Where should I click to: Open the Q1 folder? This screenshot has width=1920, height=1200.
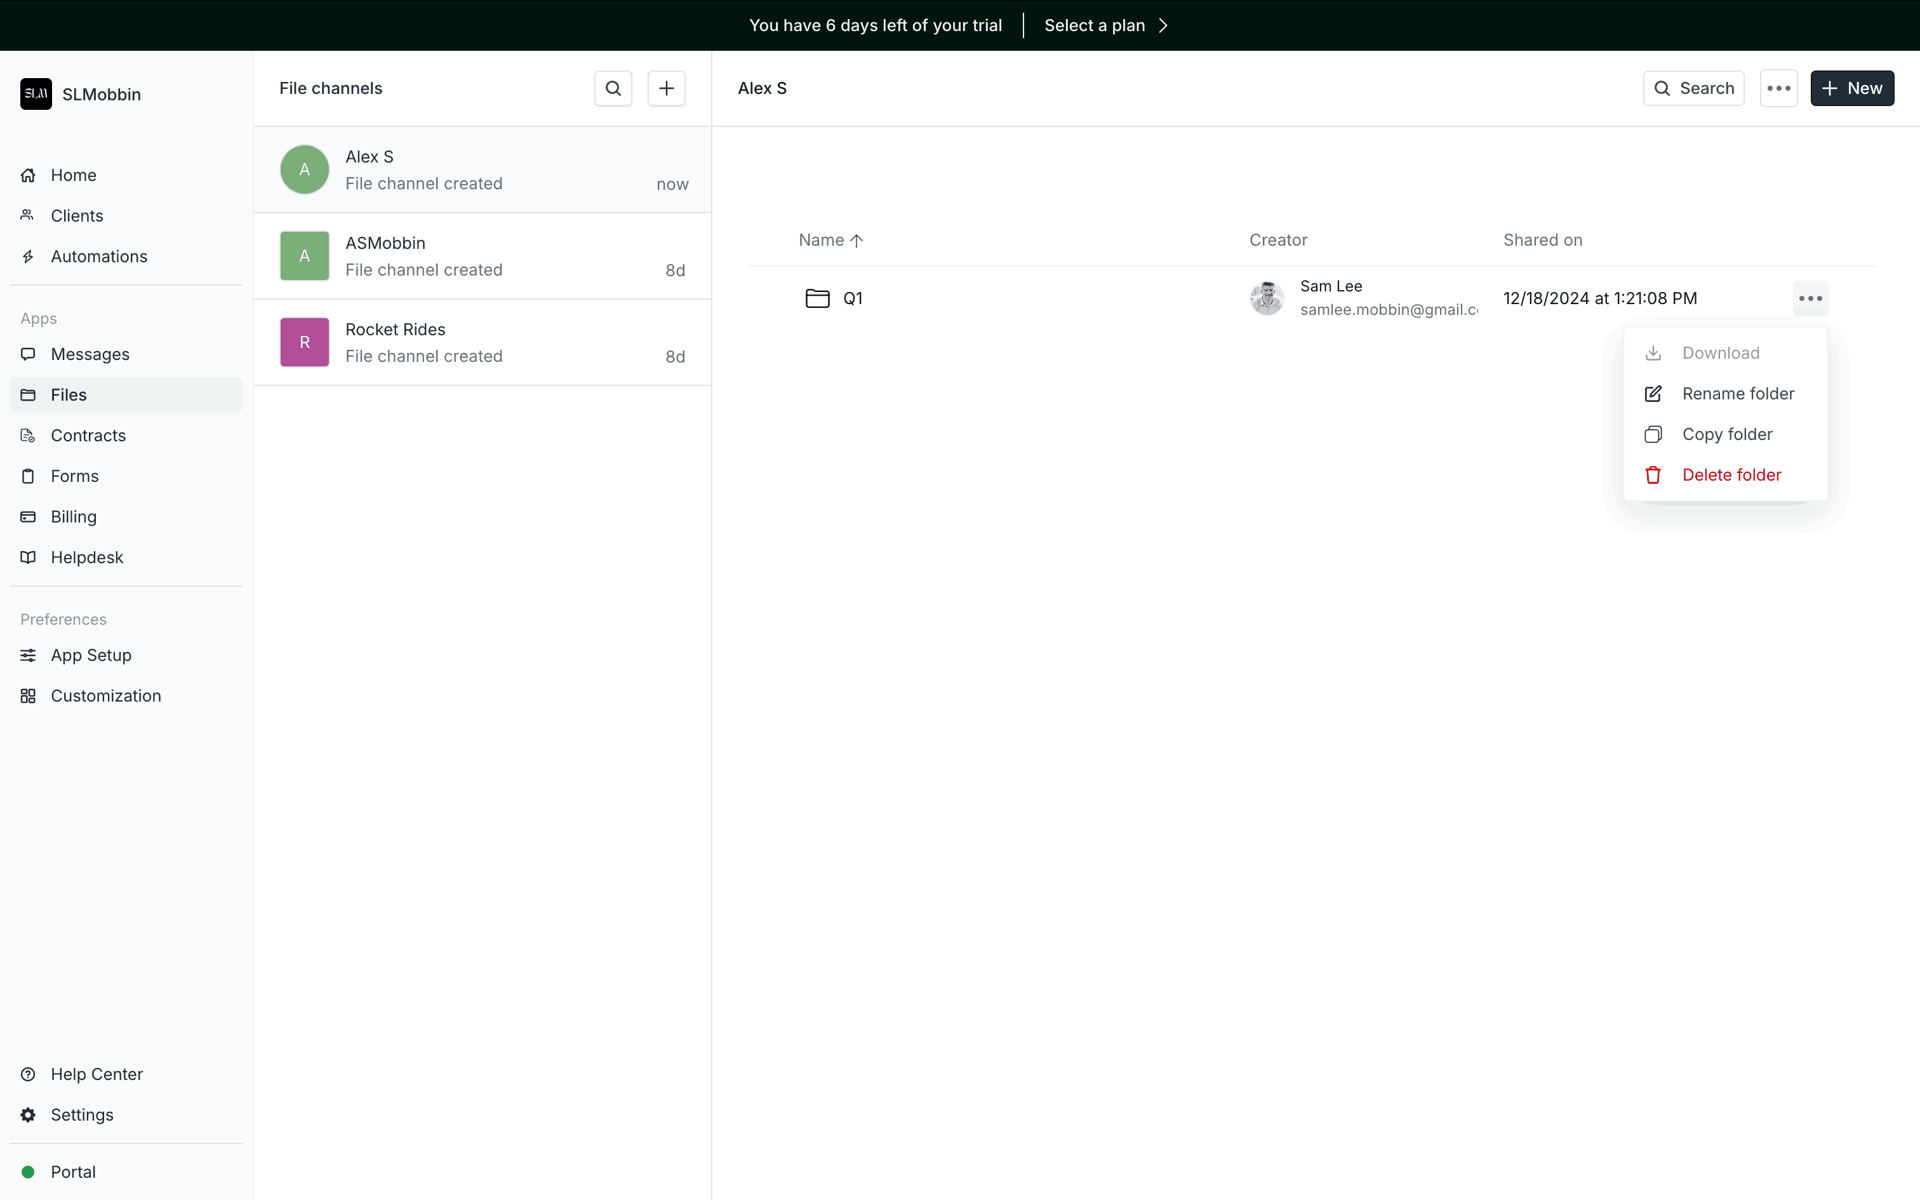pos(834,298)
